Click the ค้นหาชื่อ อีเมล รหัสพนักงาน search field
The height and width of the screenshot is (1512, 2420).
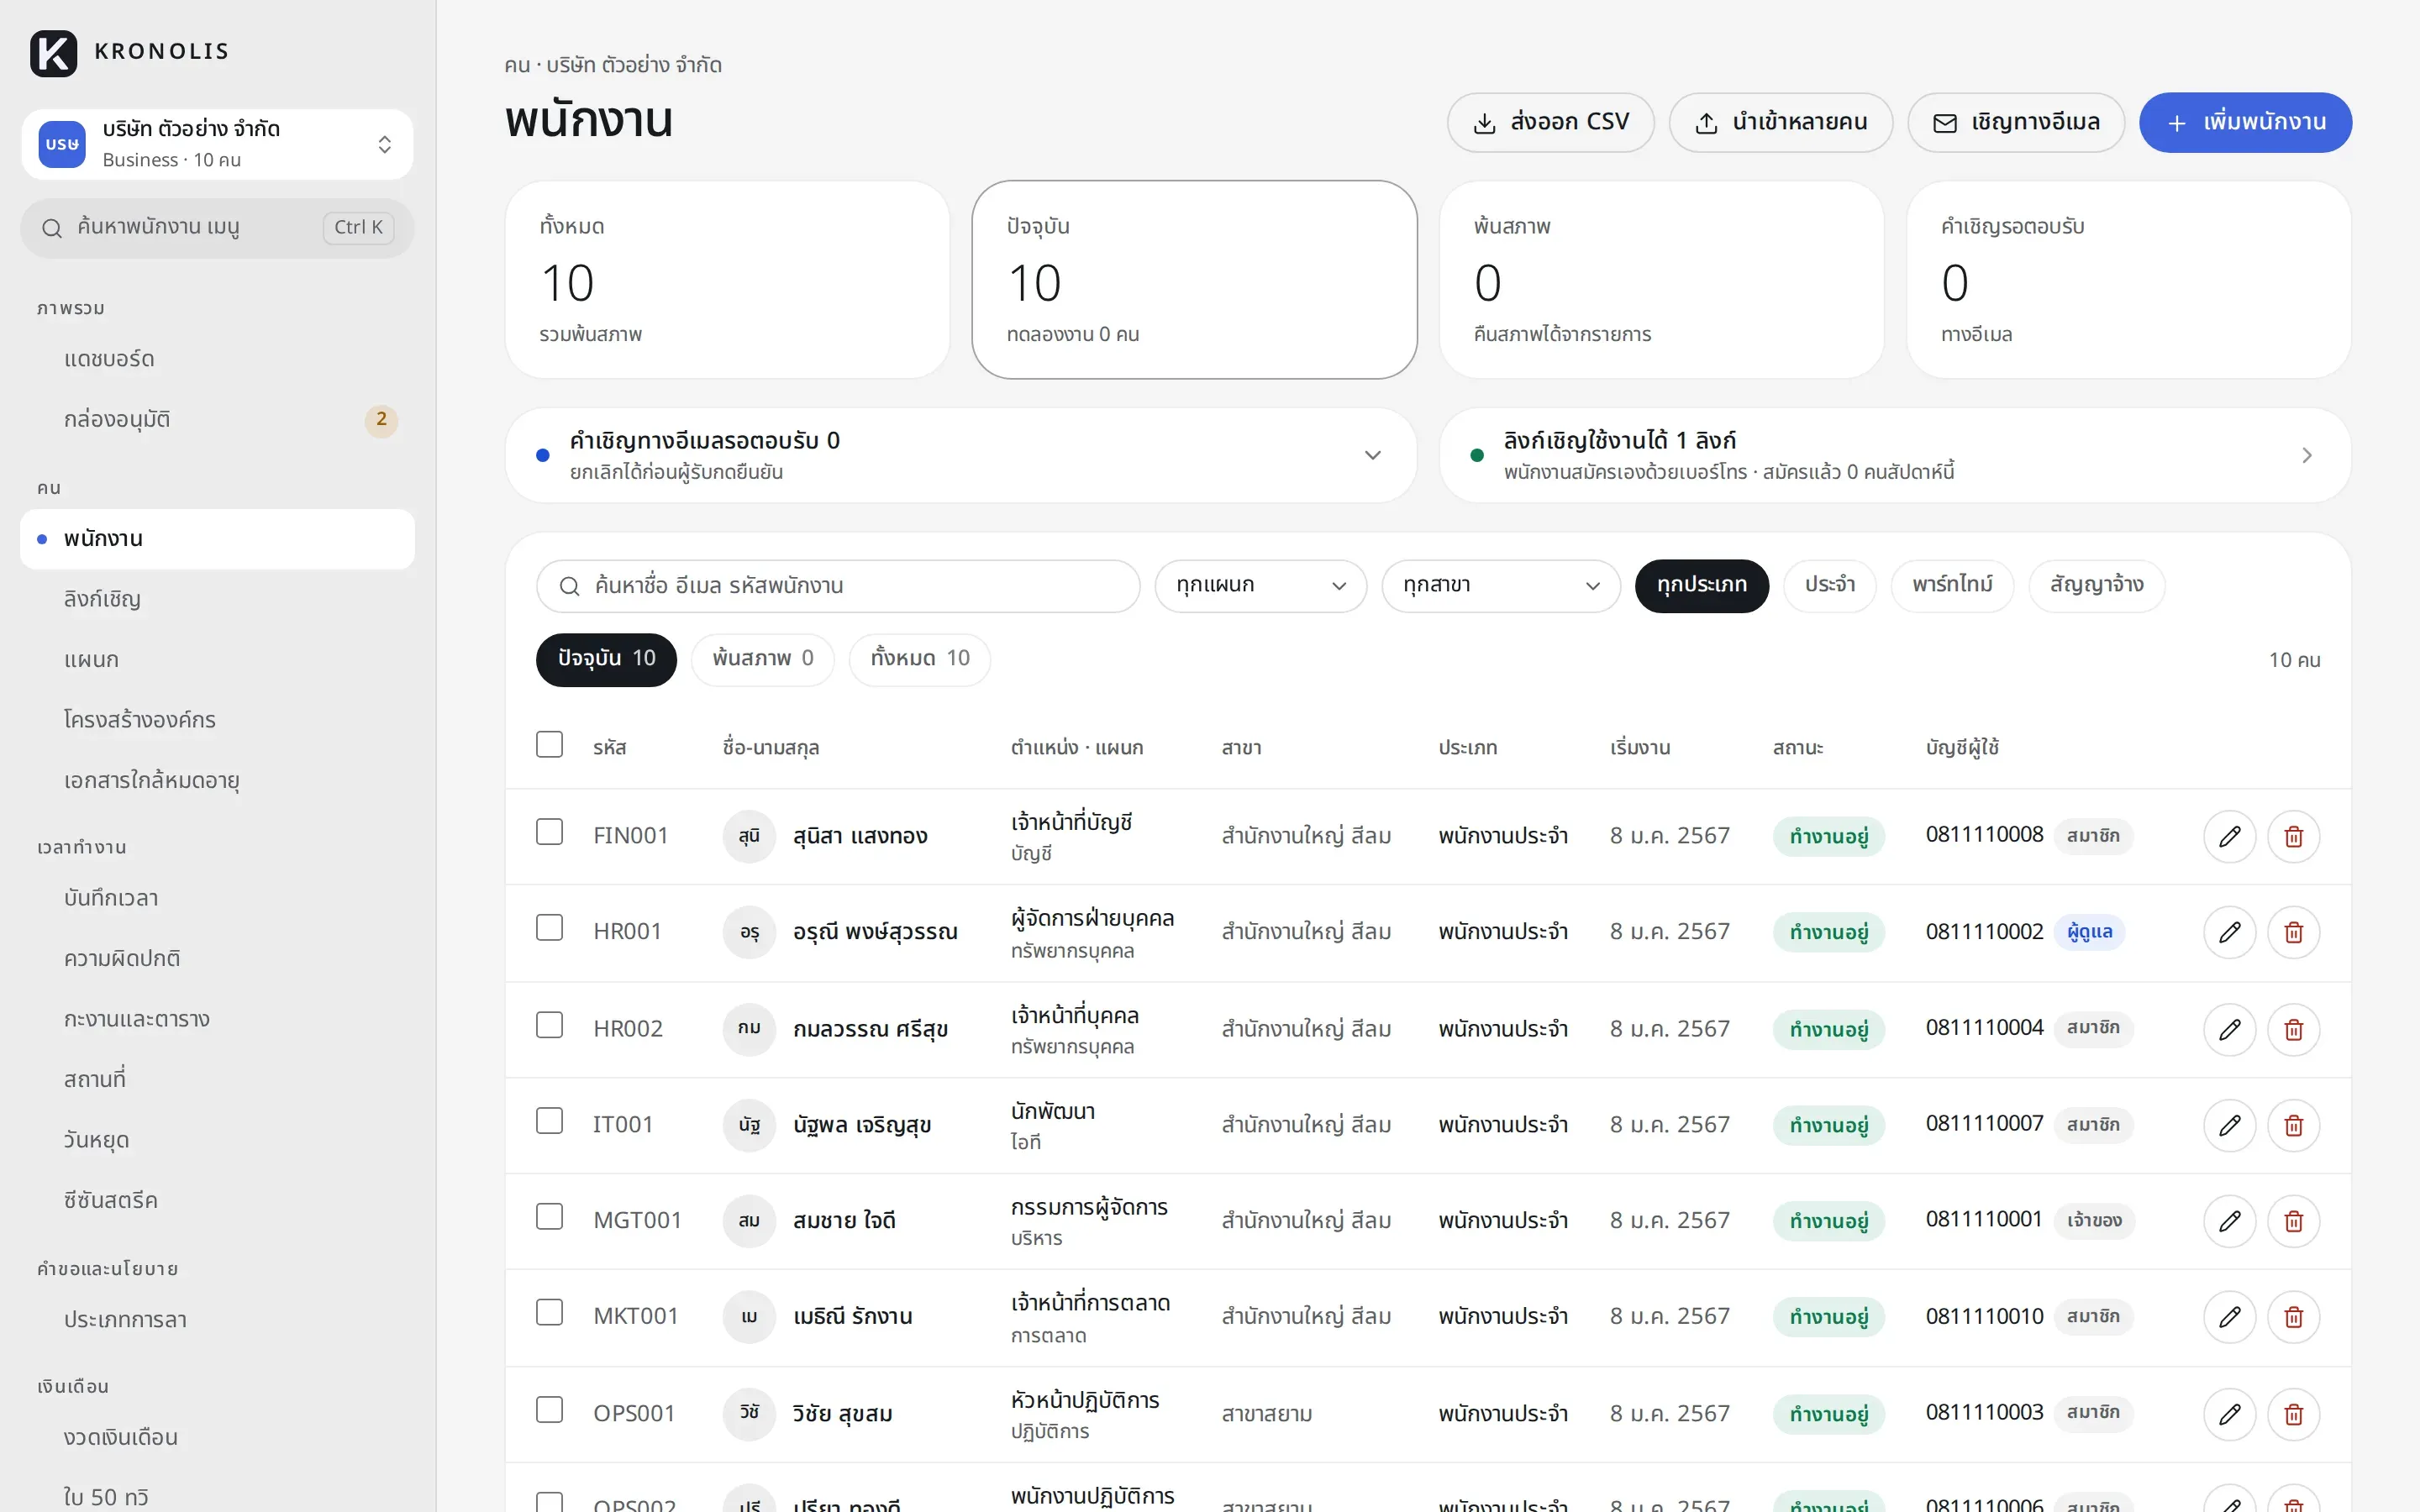tap(838, 586)
